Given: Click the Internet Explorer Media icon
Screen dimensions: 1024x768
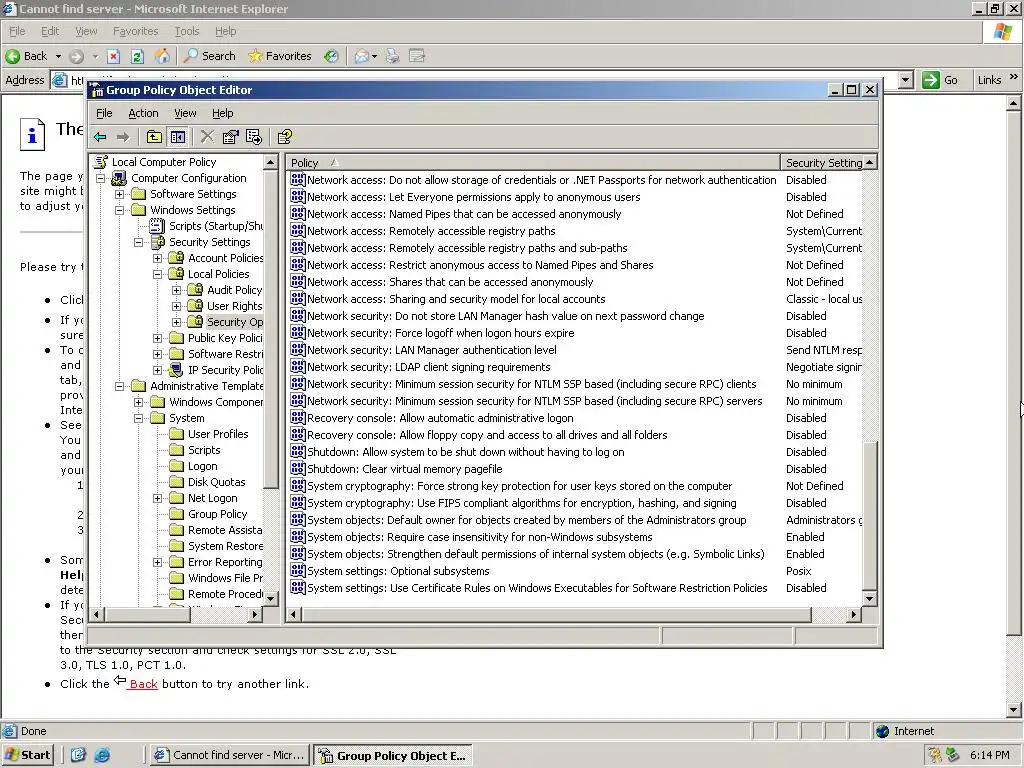Looking at the screenshot, I should coord(332,56).
